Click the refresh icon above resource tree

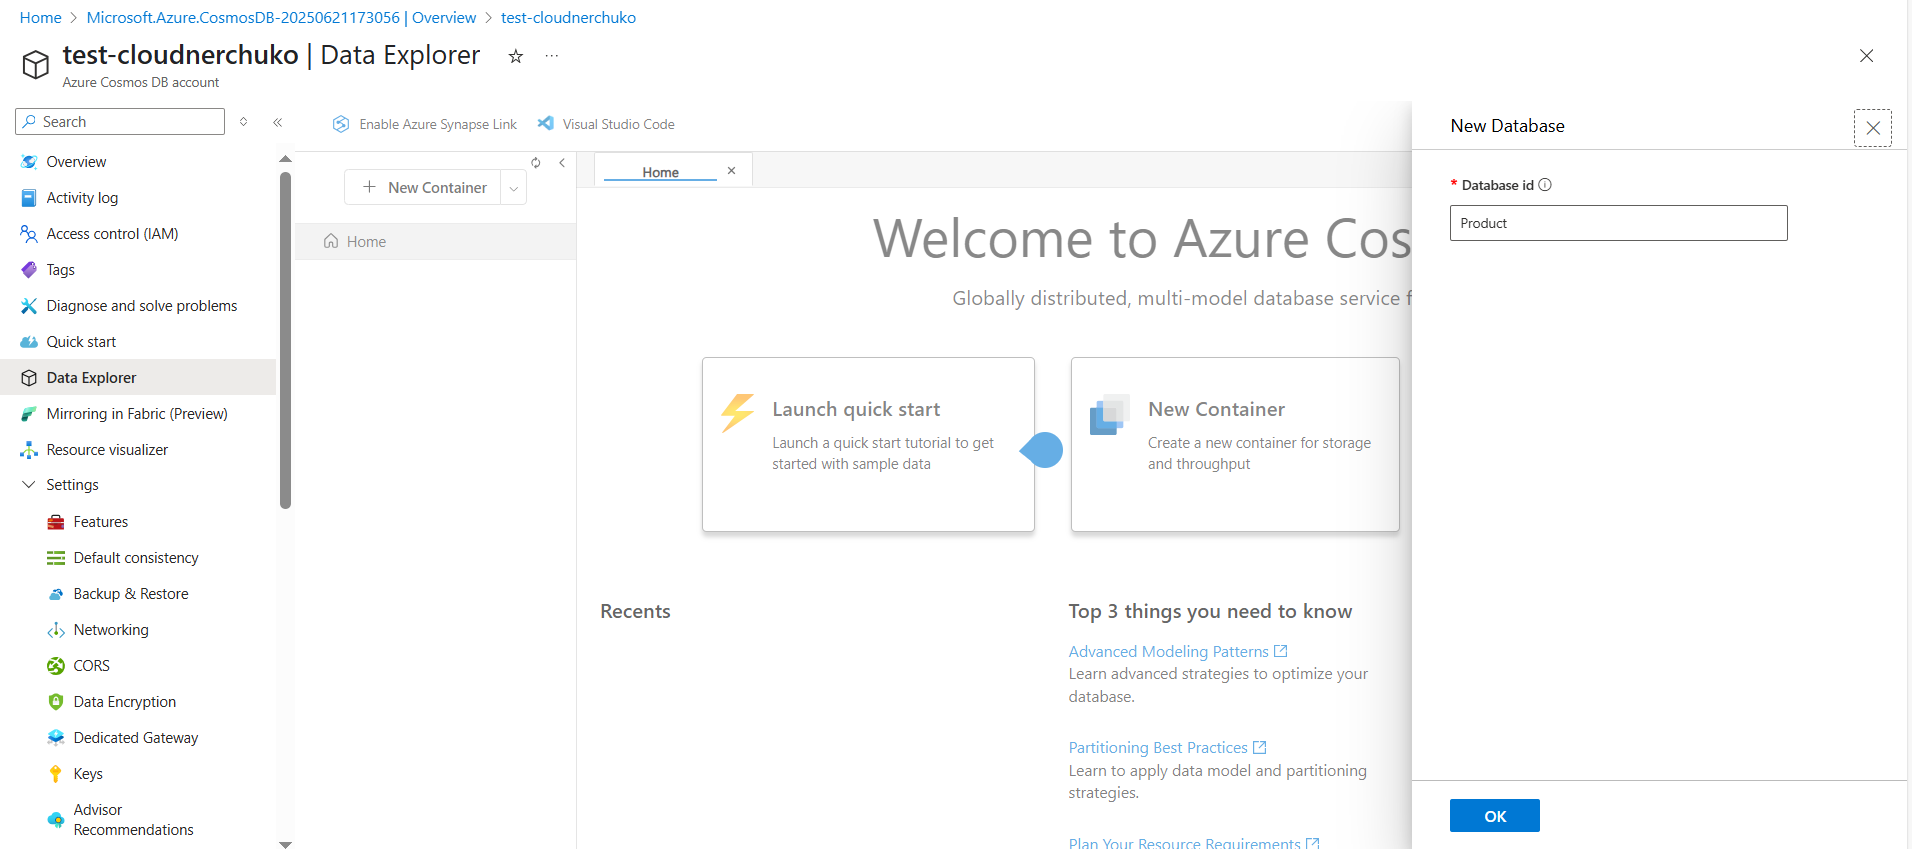536,162
